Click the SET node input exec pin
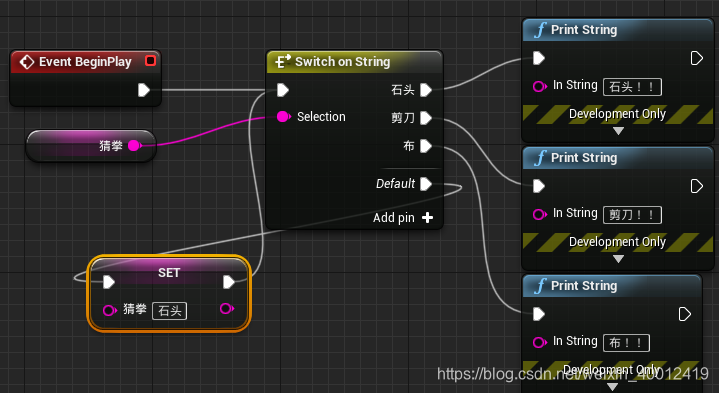The height and width of the screenshot is (393, 719). pyautogui.click(x=109, y=282)
